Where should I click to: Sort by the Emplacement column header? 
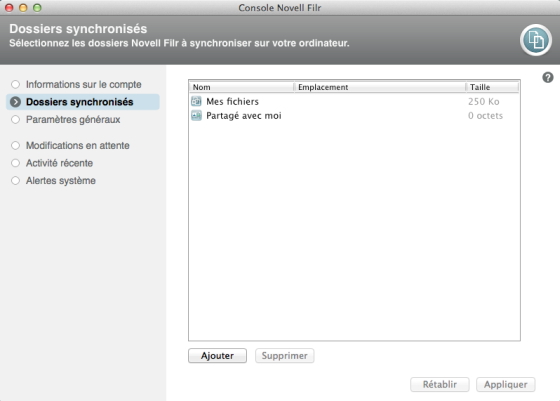(x=380, y=87)
